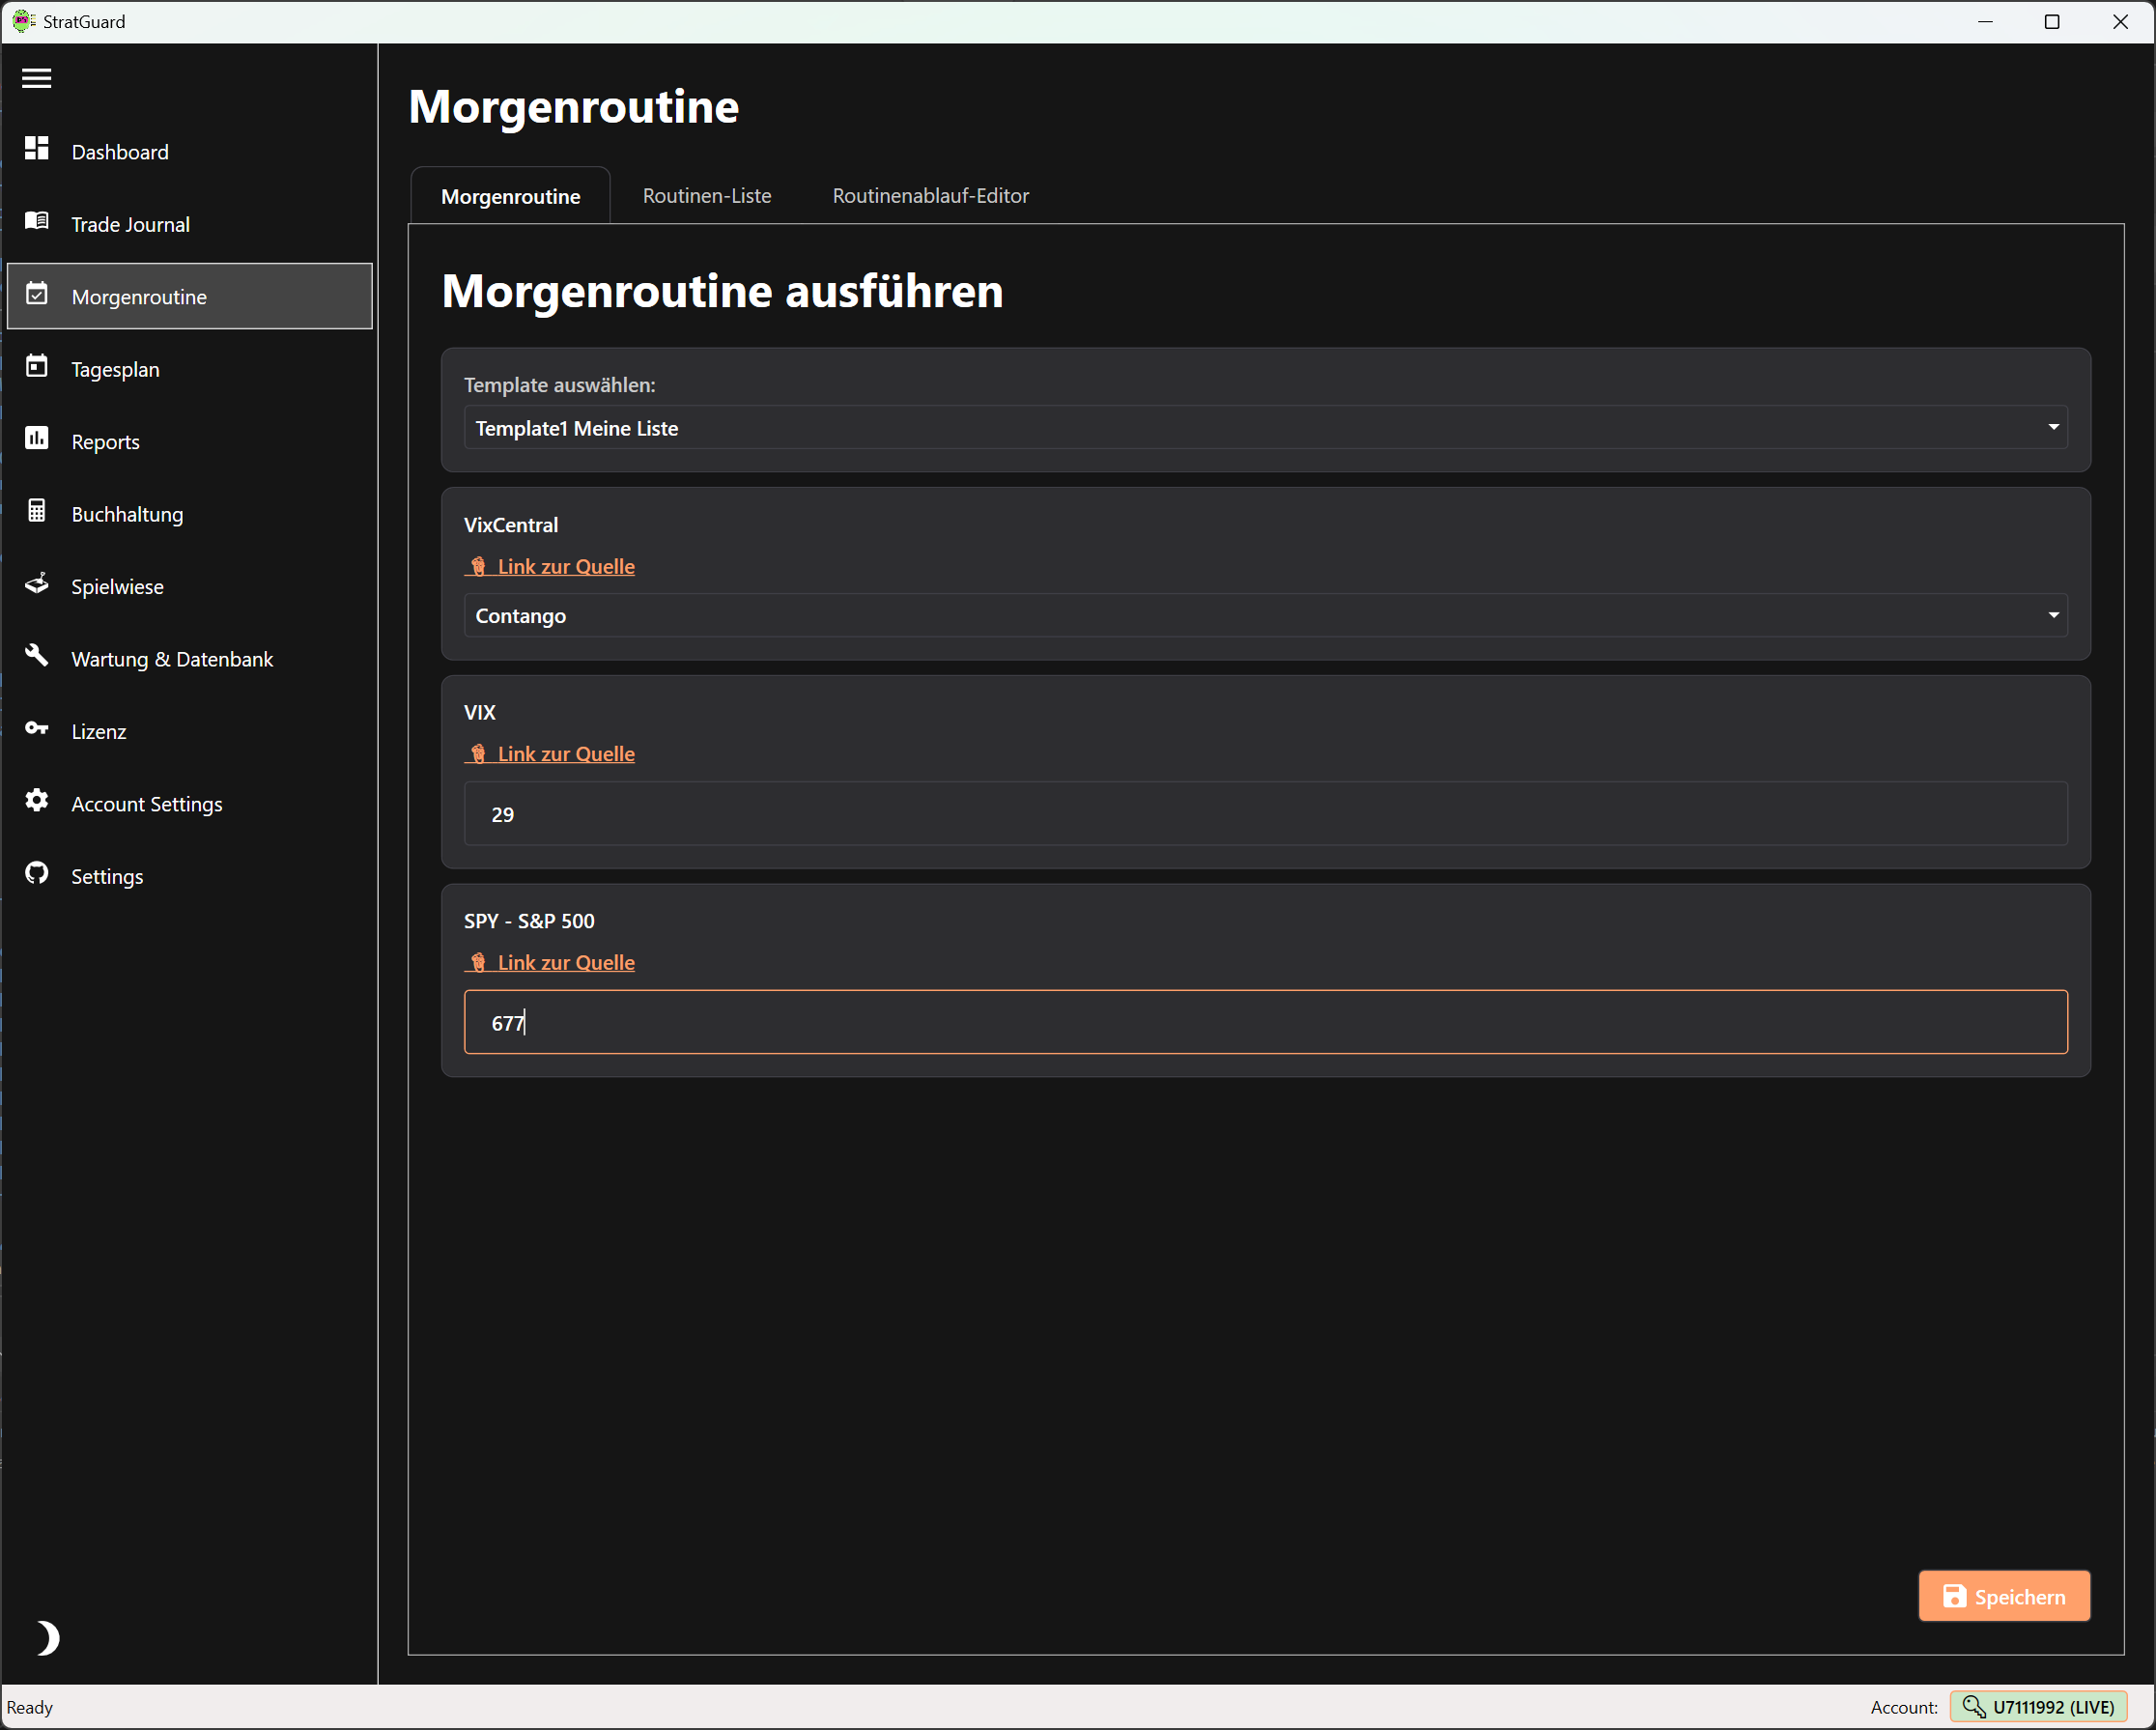Click the Account Settings gear icon
This screenshot has height=1730, width=2156.
(37, 801)
